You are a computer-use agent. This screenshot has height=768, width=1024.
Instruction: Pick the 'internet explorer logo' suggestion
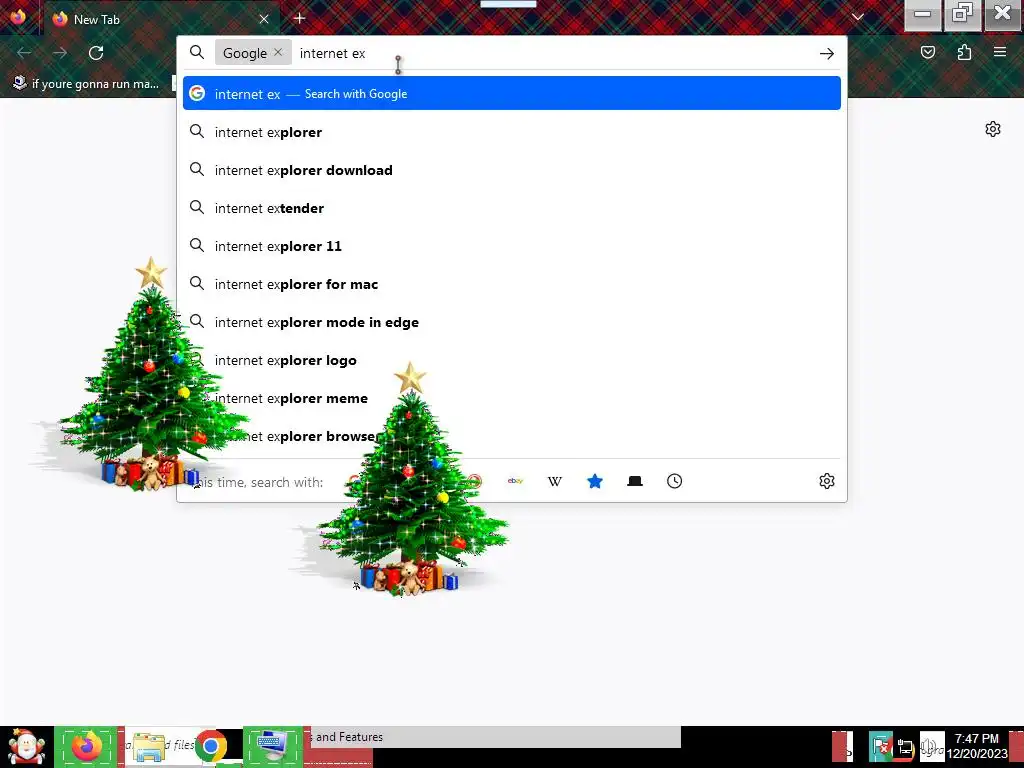[512, 360]
